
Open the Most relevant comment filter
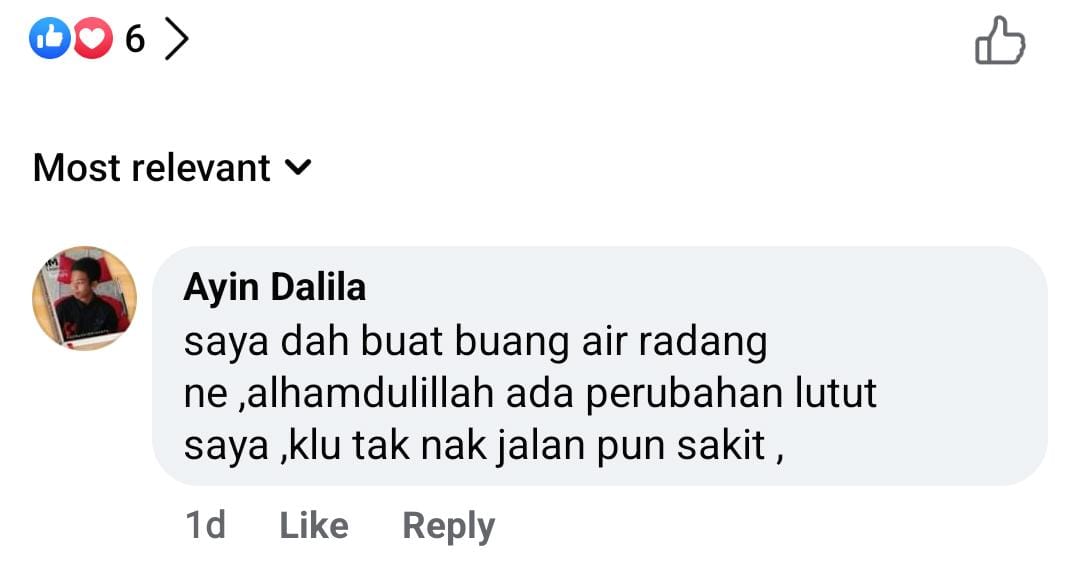click(x=172, y=168)
